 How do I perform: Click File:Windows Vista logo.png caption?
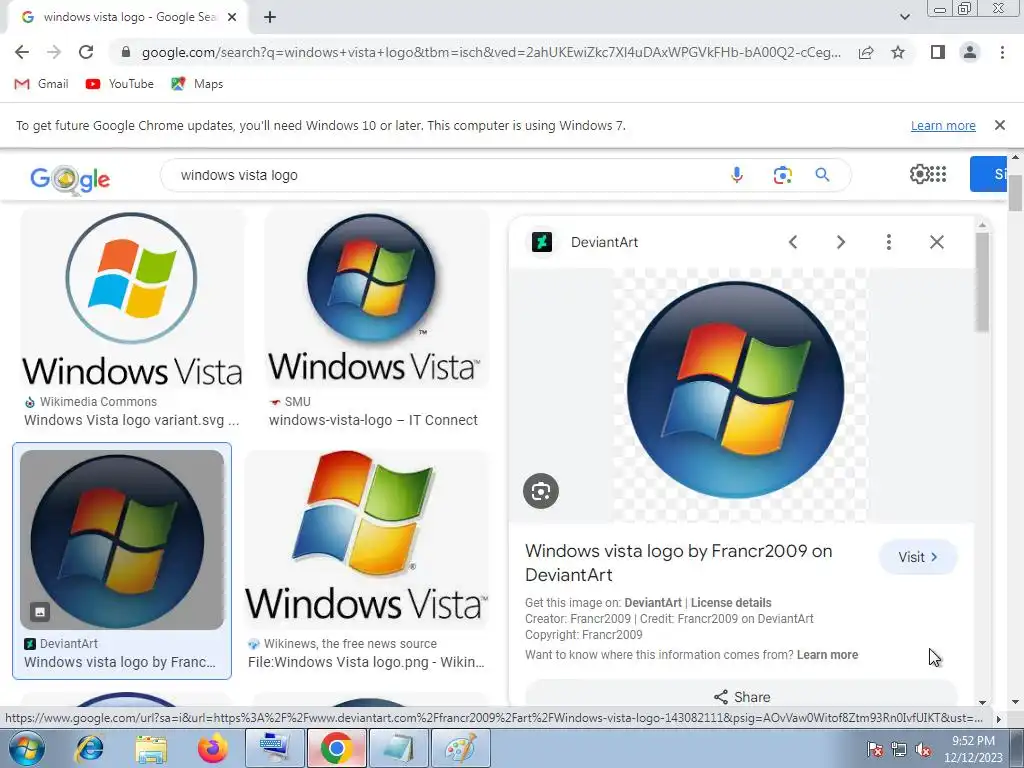pyautogui.click(x=366, y=662)
